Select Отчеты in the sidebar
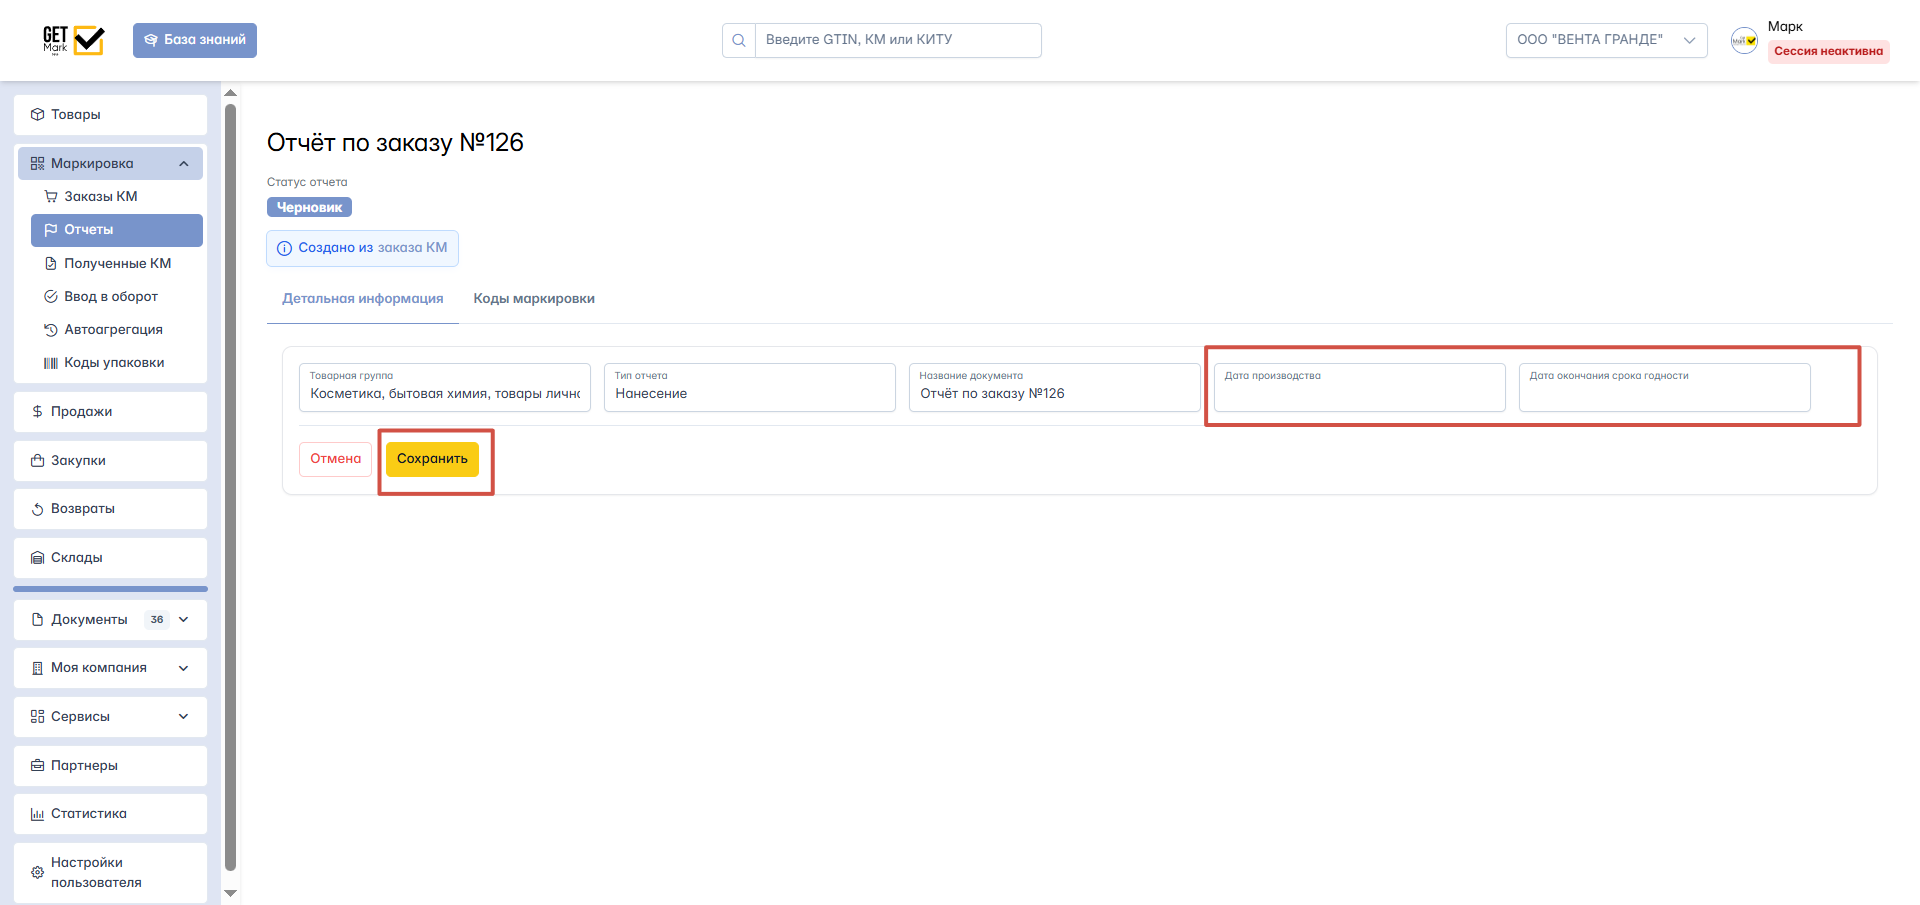 117,230
